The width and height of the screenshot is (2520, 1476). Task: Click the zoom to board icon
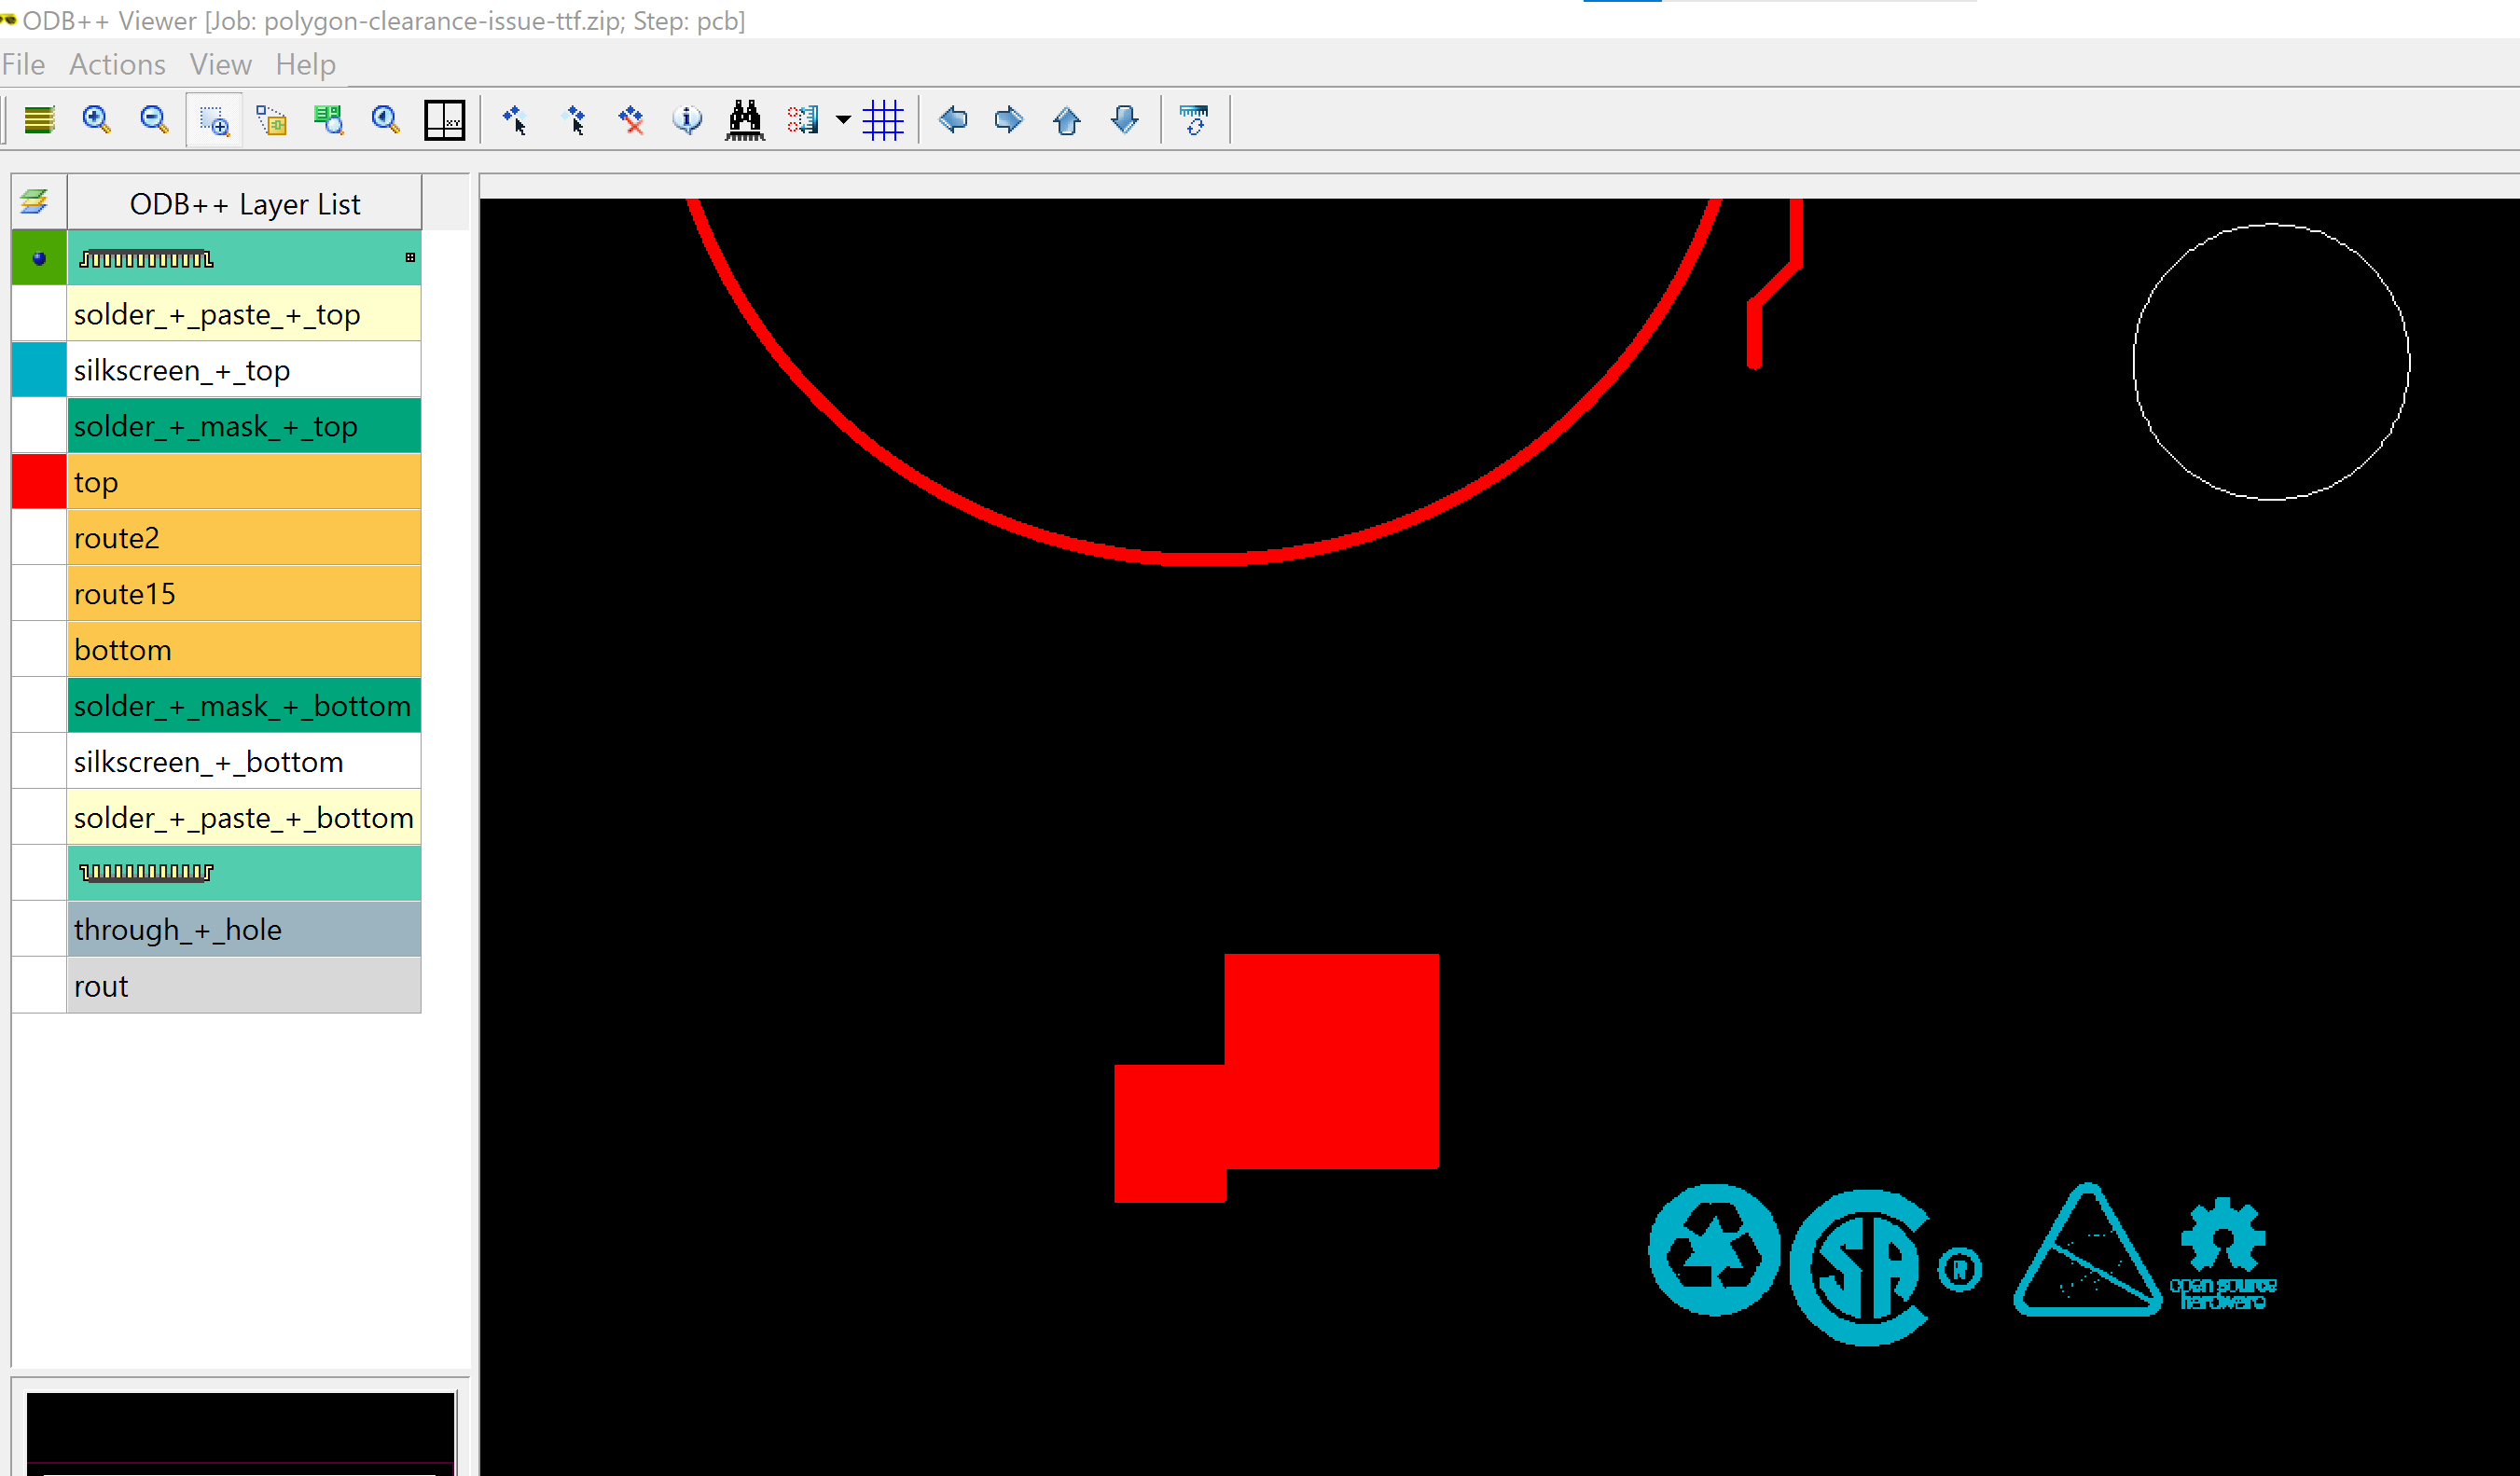pos(329,120)
